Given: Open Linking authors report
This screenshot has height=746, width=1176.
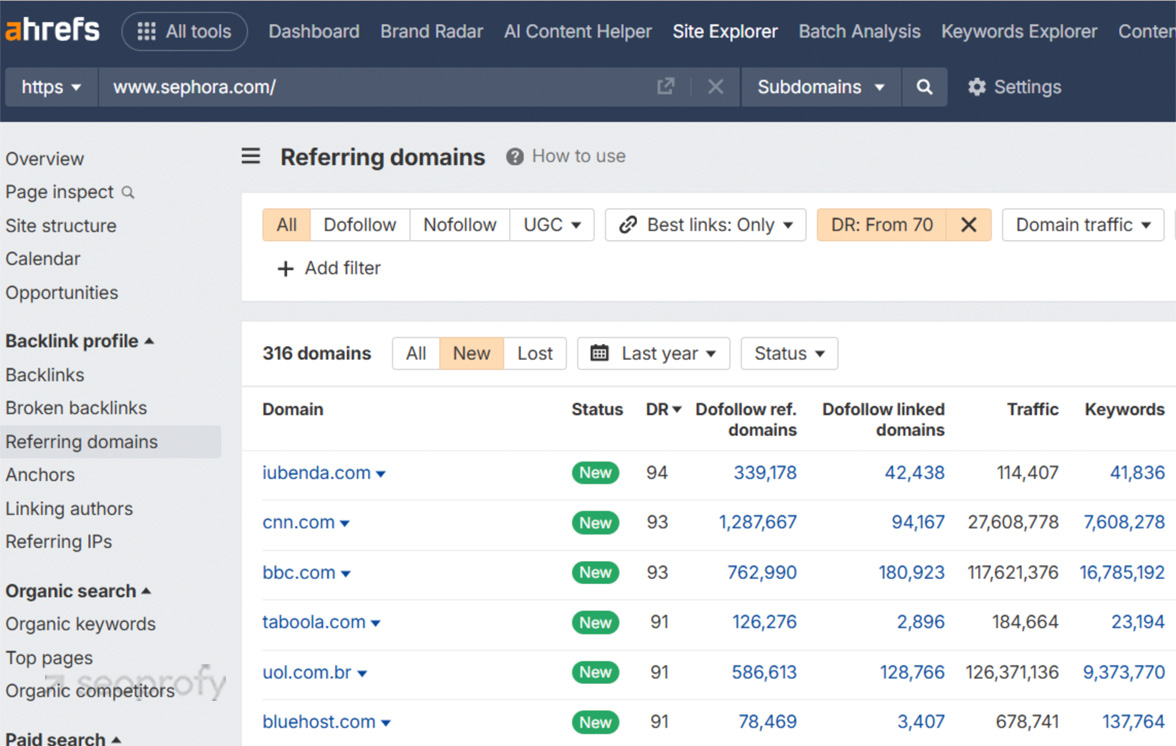Looking at the screenshot, I should tap(69, 508).
